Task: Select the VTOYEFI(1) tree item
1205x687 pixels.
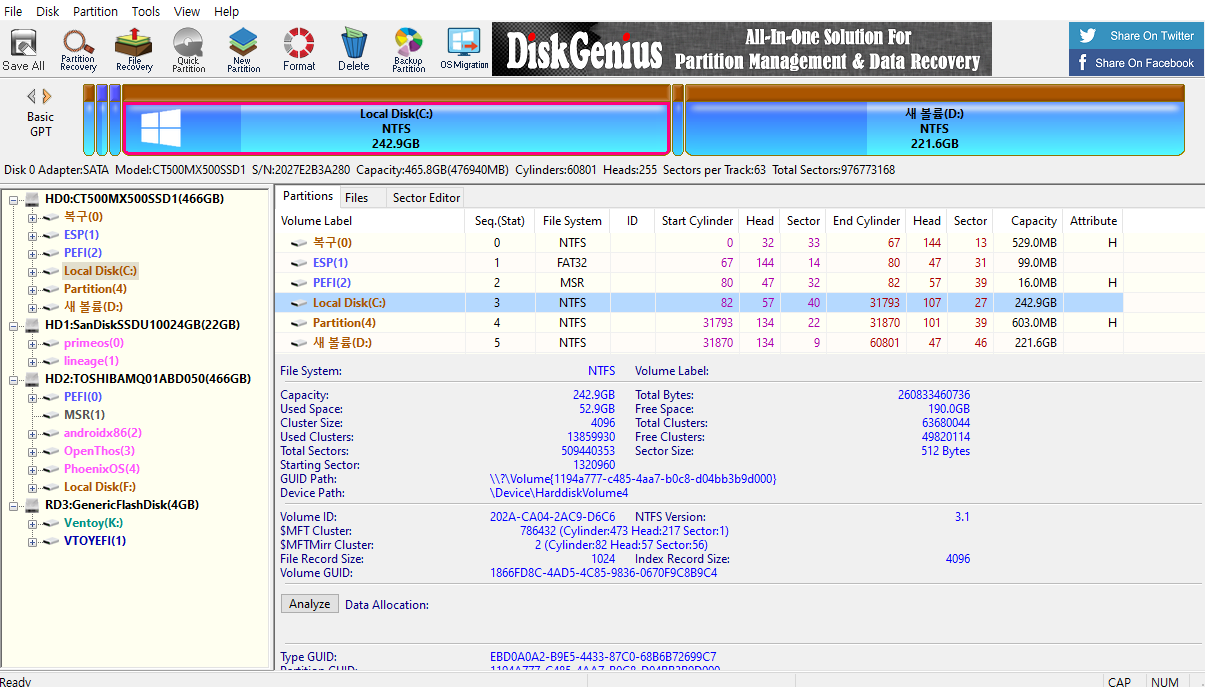Action: click(x=95, y=541)
